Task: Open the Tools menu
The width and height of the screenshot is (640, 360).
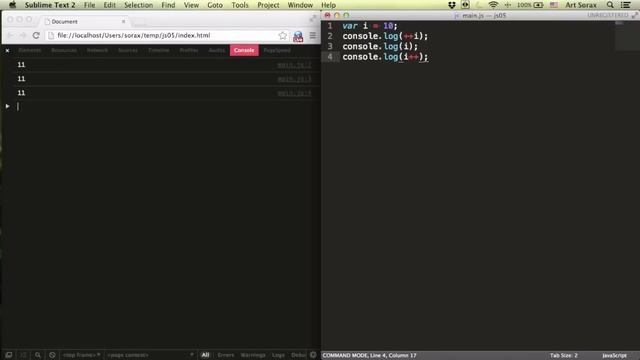Action: [240, 5]
